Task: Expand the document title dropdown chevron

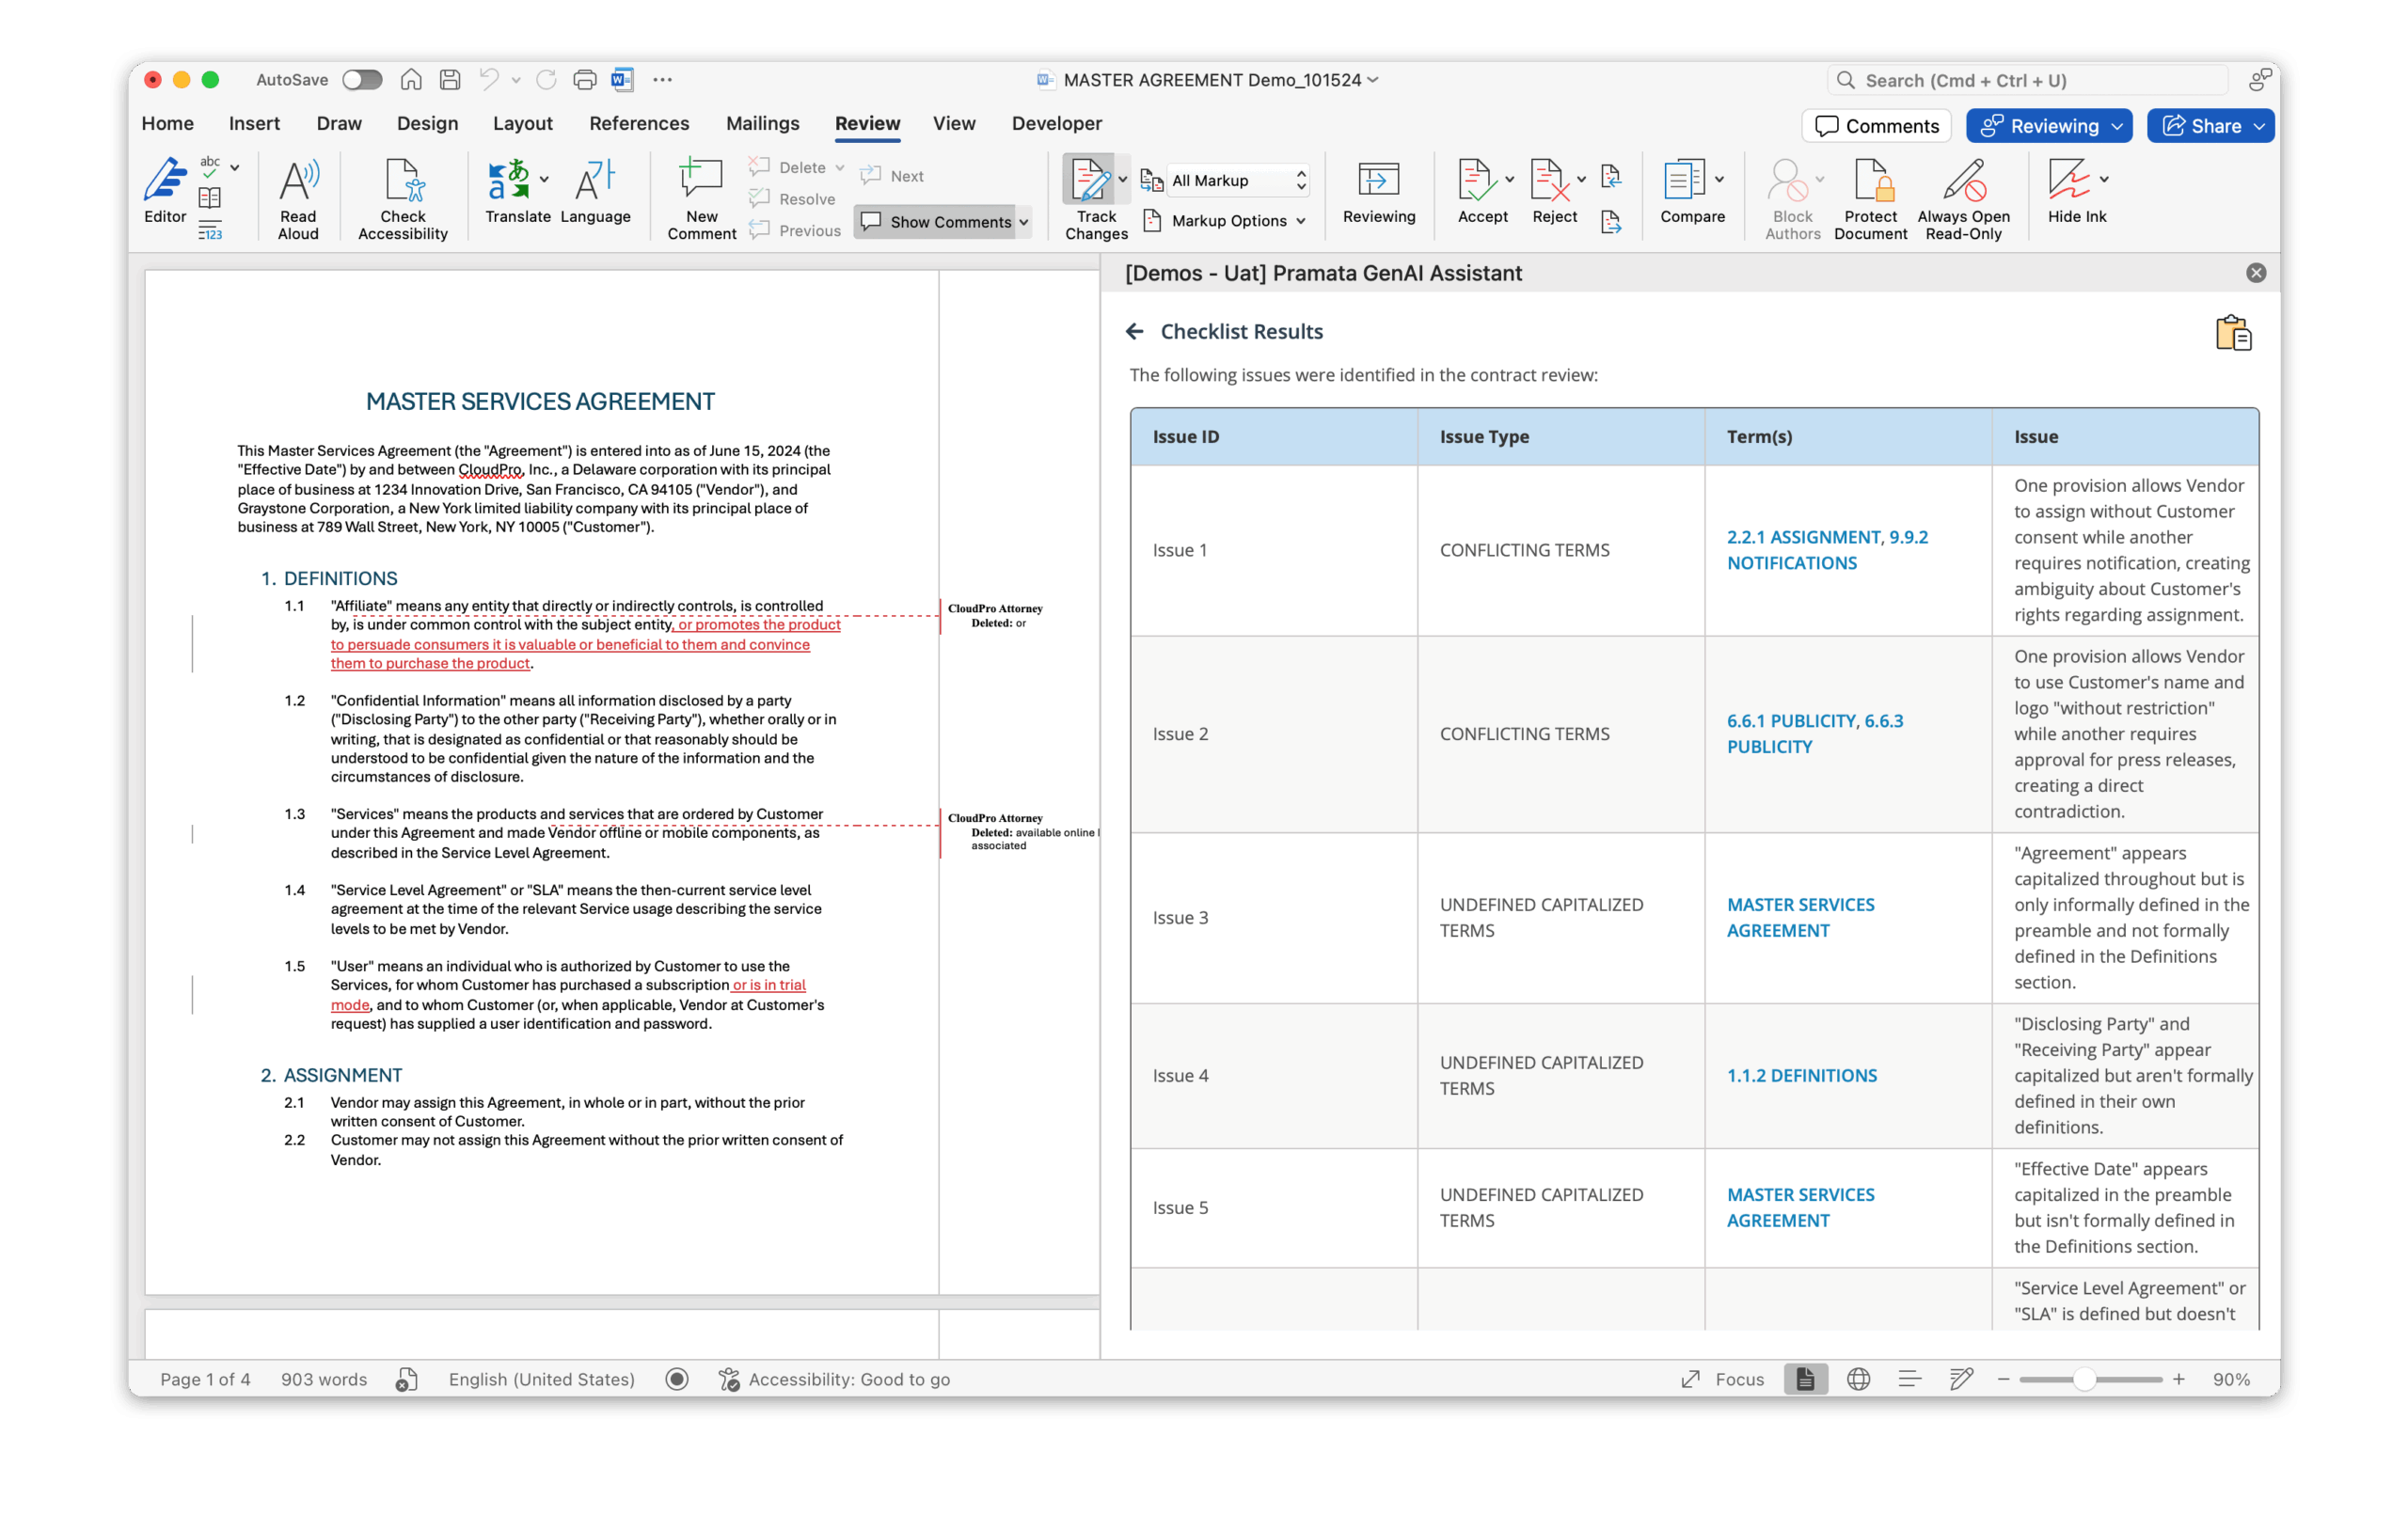Action: click(x=1373, y=80)
